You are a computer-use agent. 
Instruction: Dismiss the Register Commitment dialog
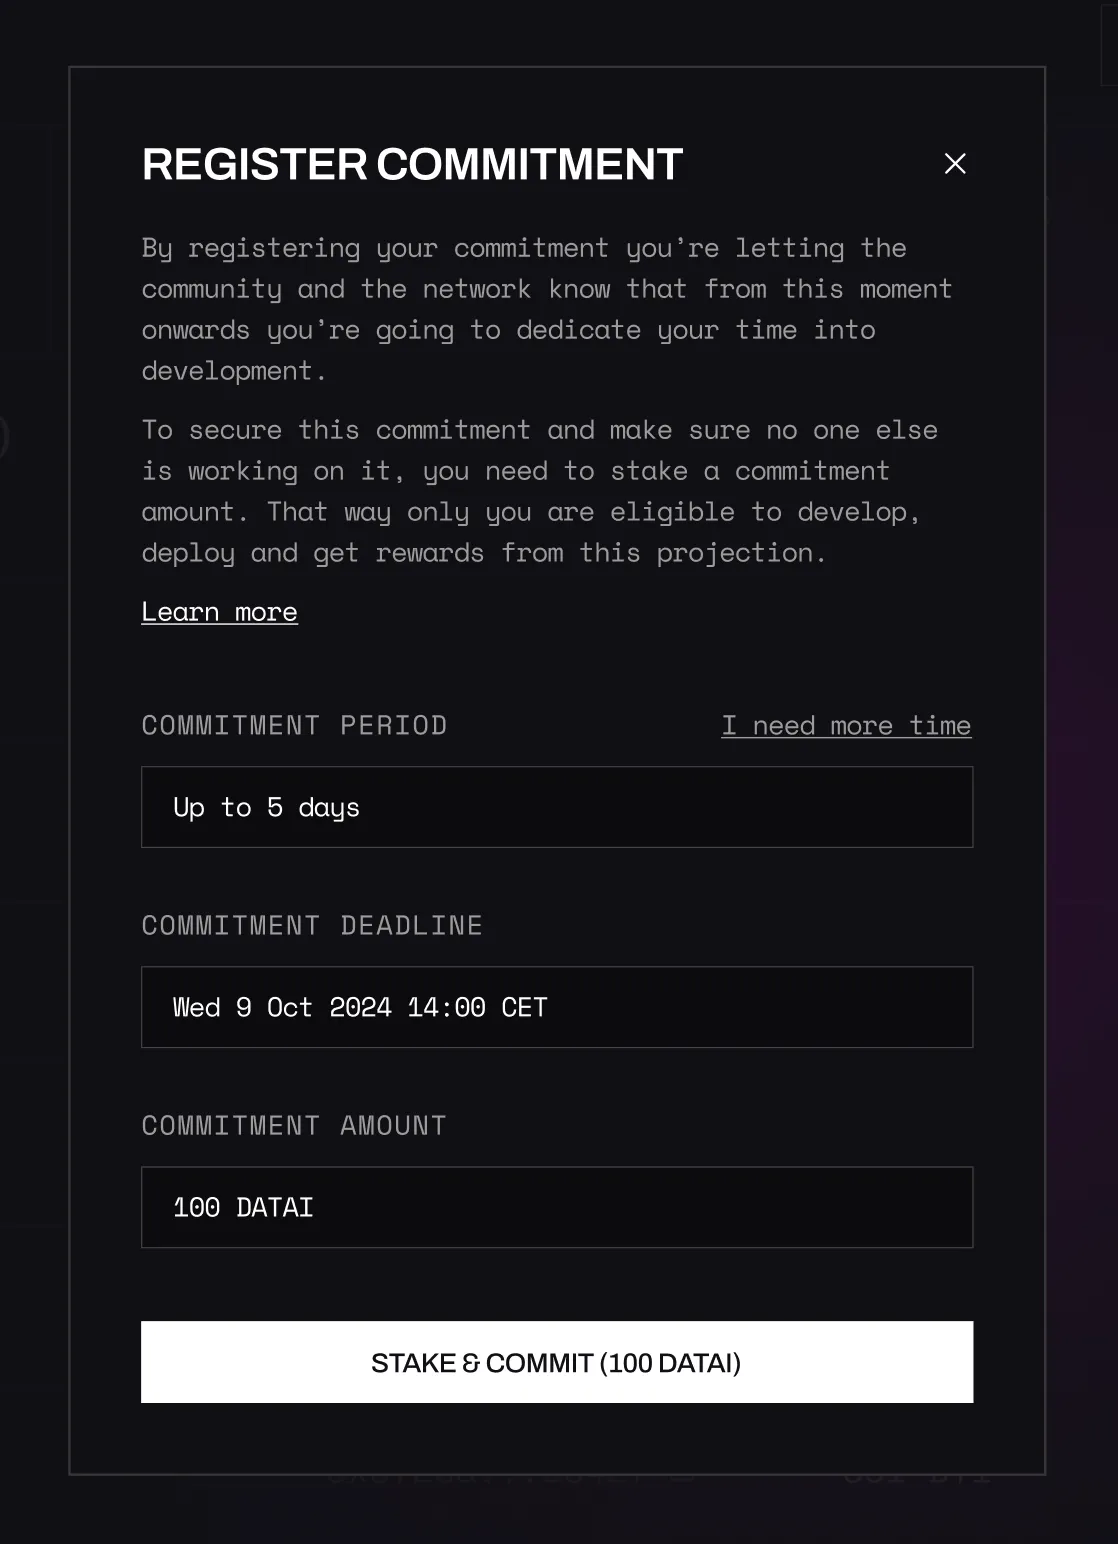[954, 163]
